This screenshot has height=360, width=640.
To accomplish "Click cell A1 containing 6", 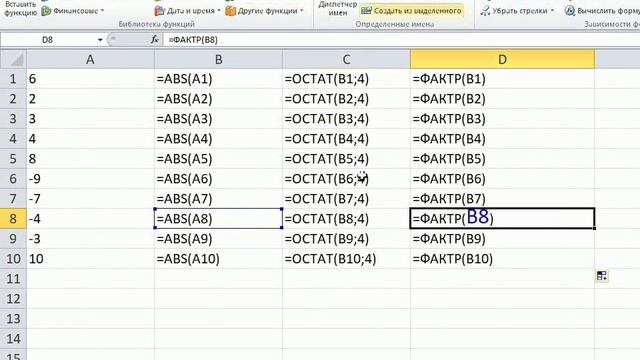I will (90, 79).
